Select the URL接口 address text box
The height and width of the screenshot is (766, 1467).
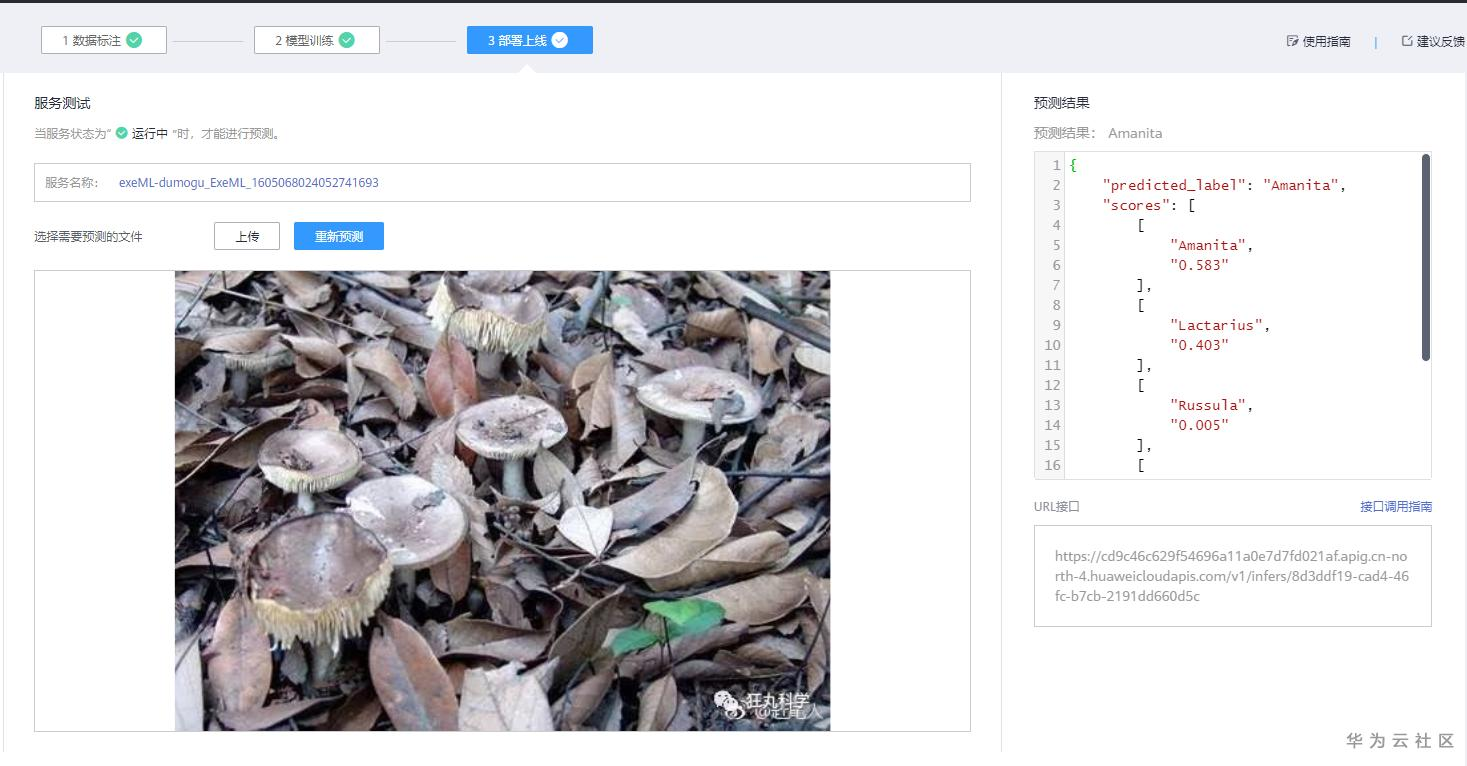pyautogui.click(x=1231, y=575)
